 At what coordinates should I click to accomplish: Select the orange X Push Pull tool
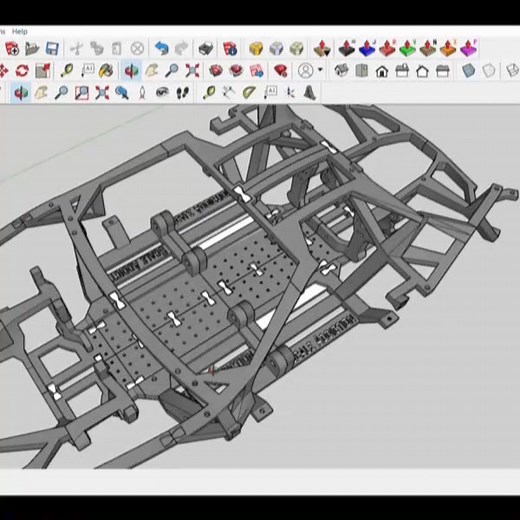[x=448, y=49]
